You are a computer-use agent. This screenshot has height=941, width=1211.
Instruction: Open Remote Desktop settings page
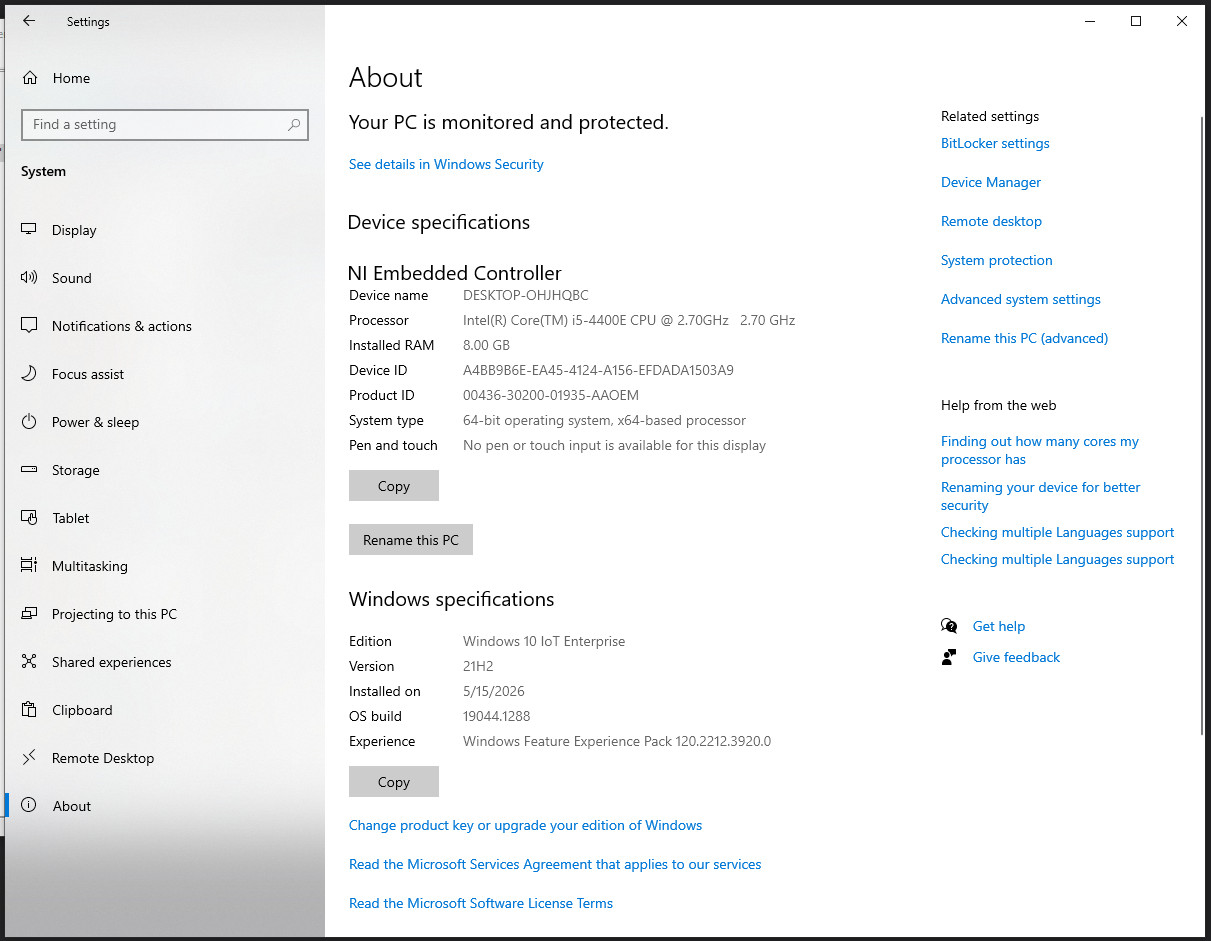click(103, 758)
